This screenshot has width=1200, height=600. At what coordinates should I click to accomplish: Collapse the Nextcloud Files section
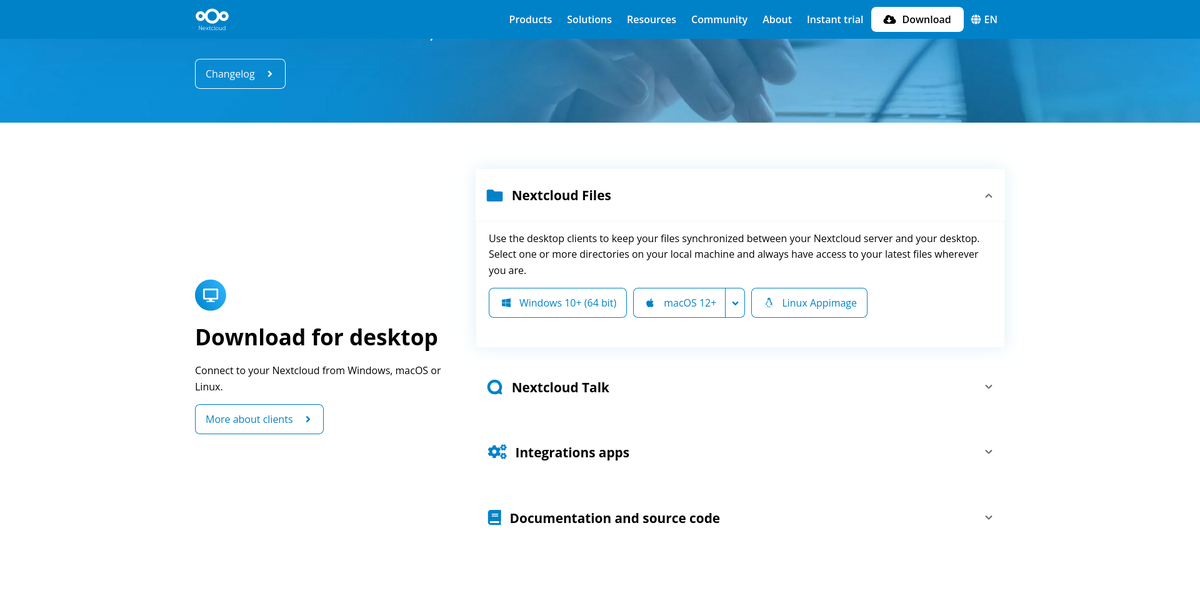coord(988,194)
